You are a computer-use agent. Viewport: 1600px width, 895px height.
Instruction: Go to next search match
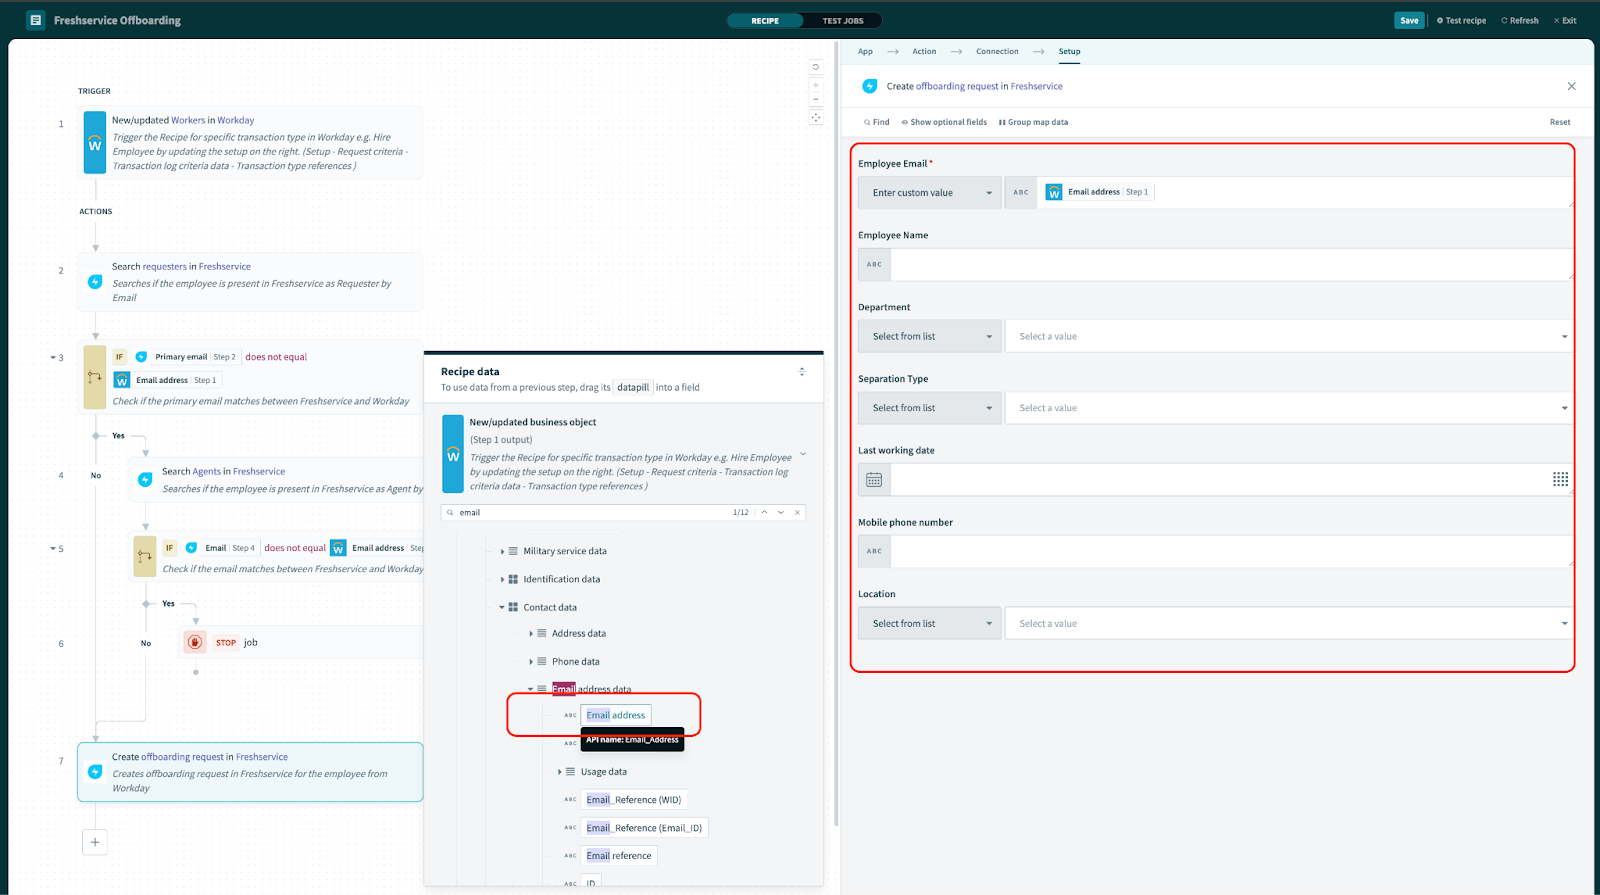[x=781, y=512]
